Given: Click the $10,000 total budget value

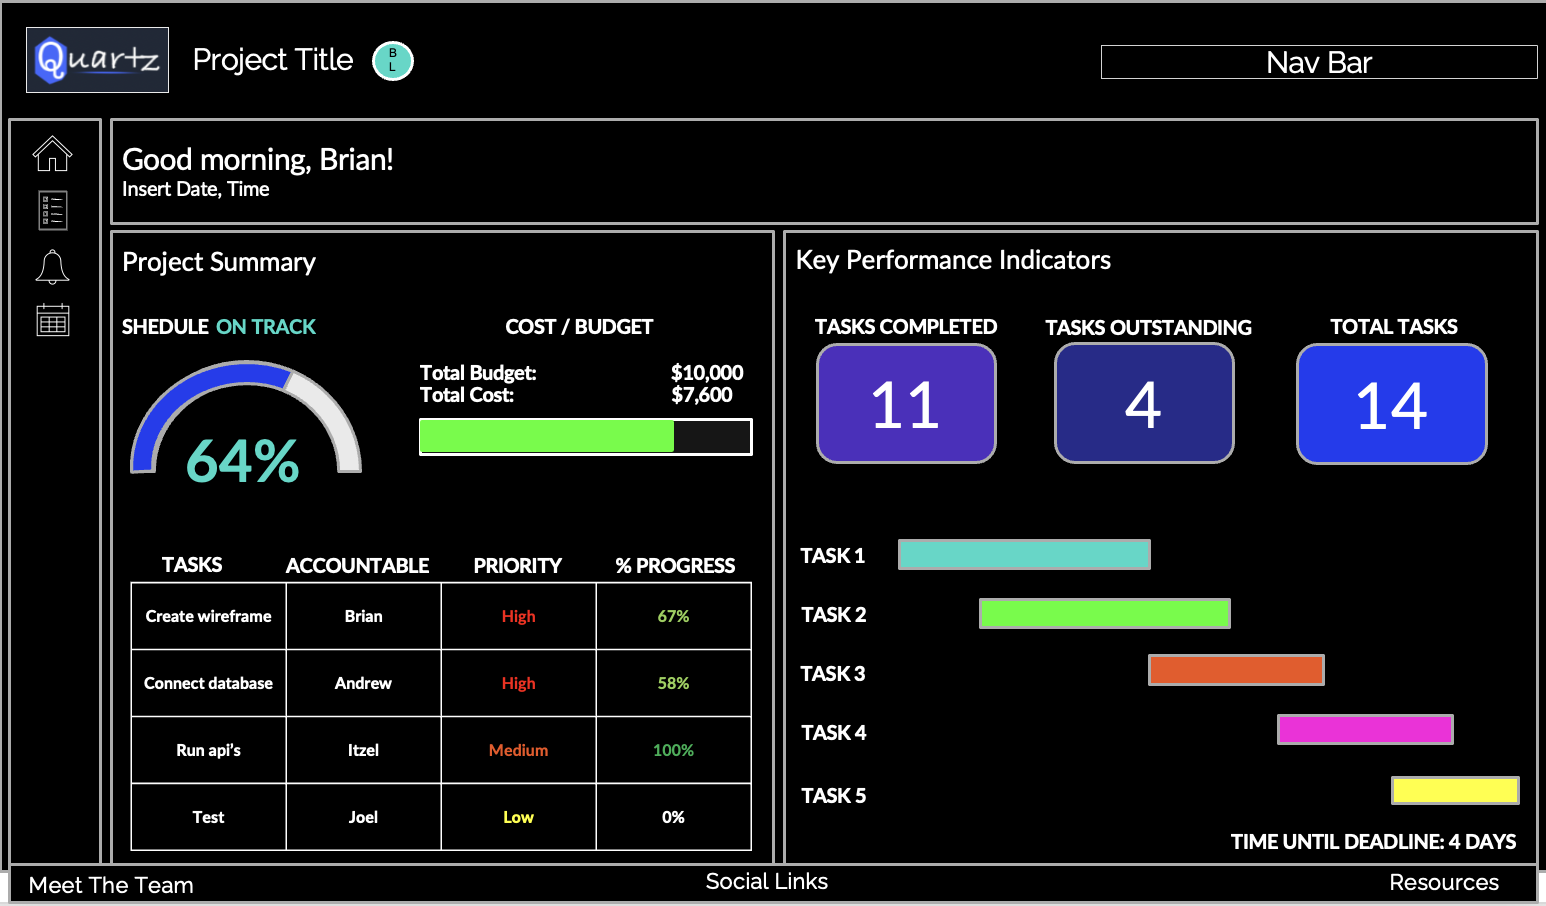Looking at the screenshot, I should [x=707, y=373].
